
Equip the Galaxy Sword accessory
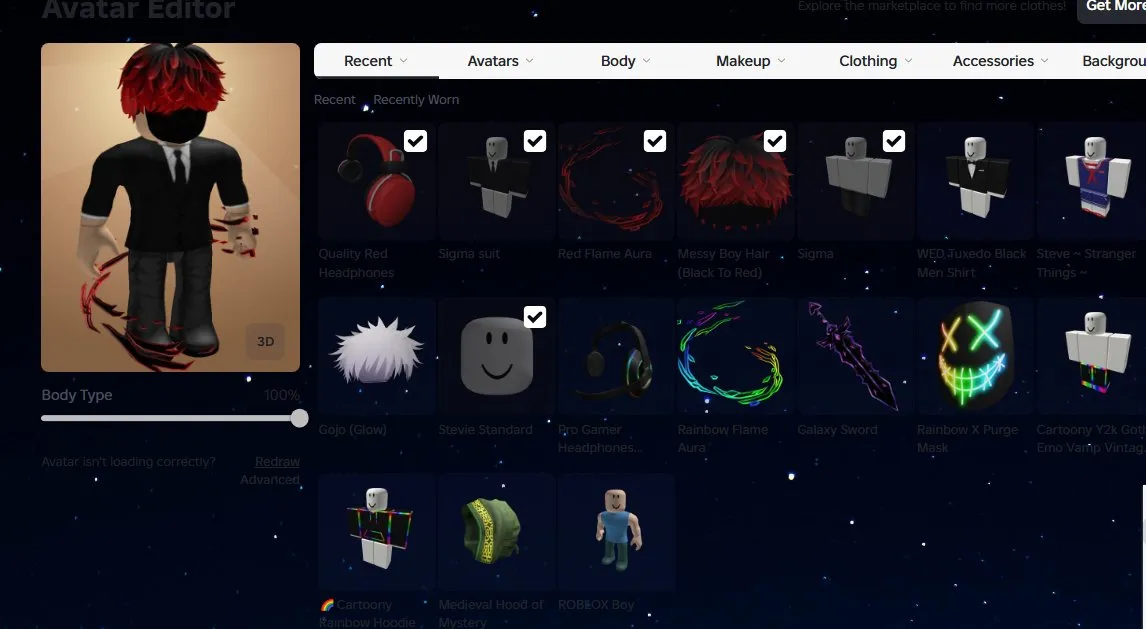856,357
